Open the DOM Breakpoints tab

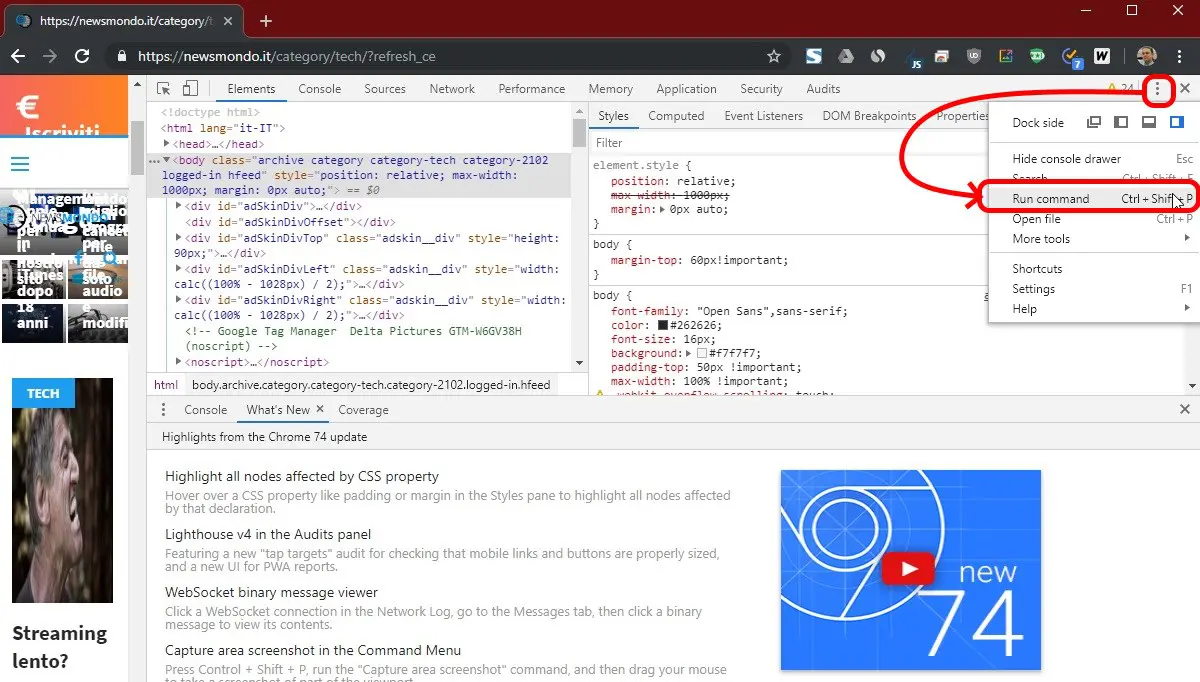869,116
